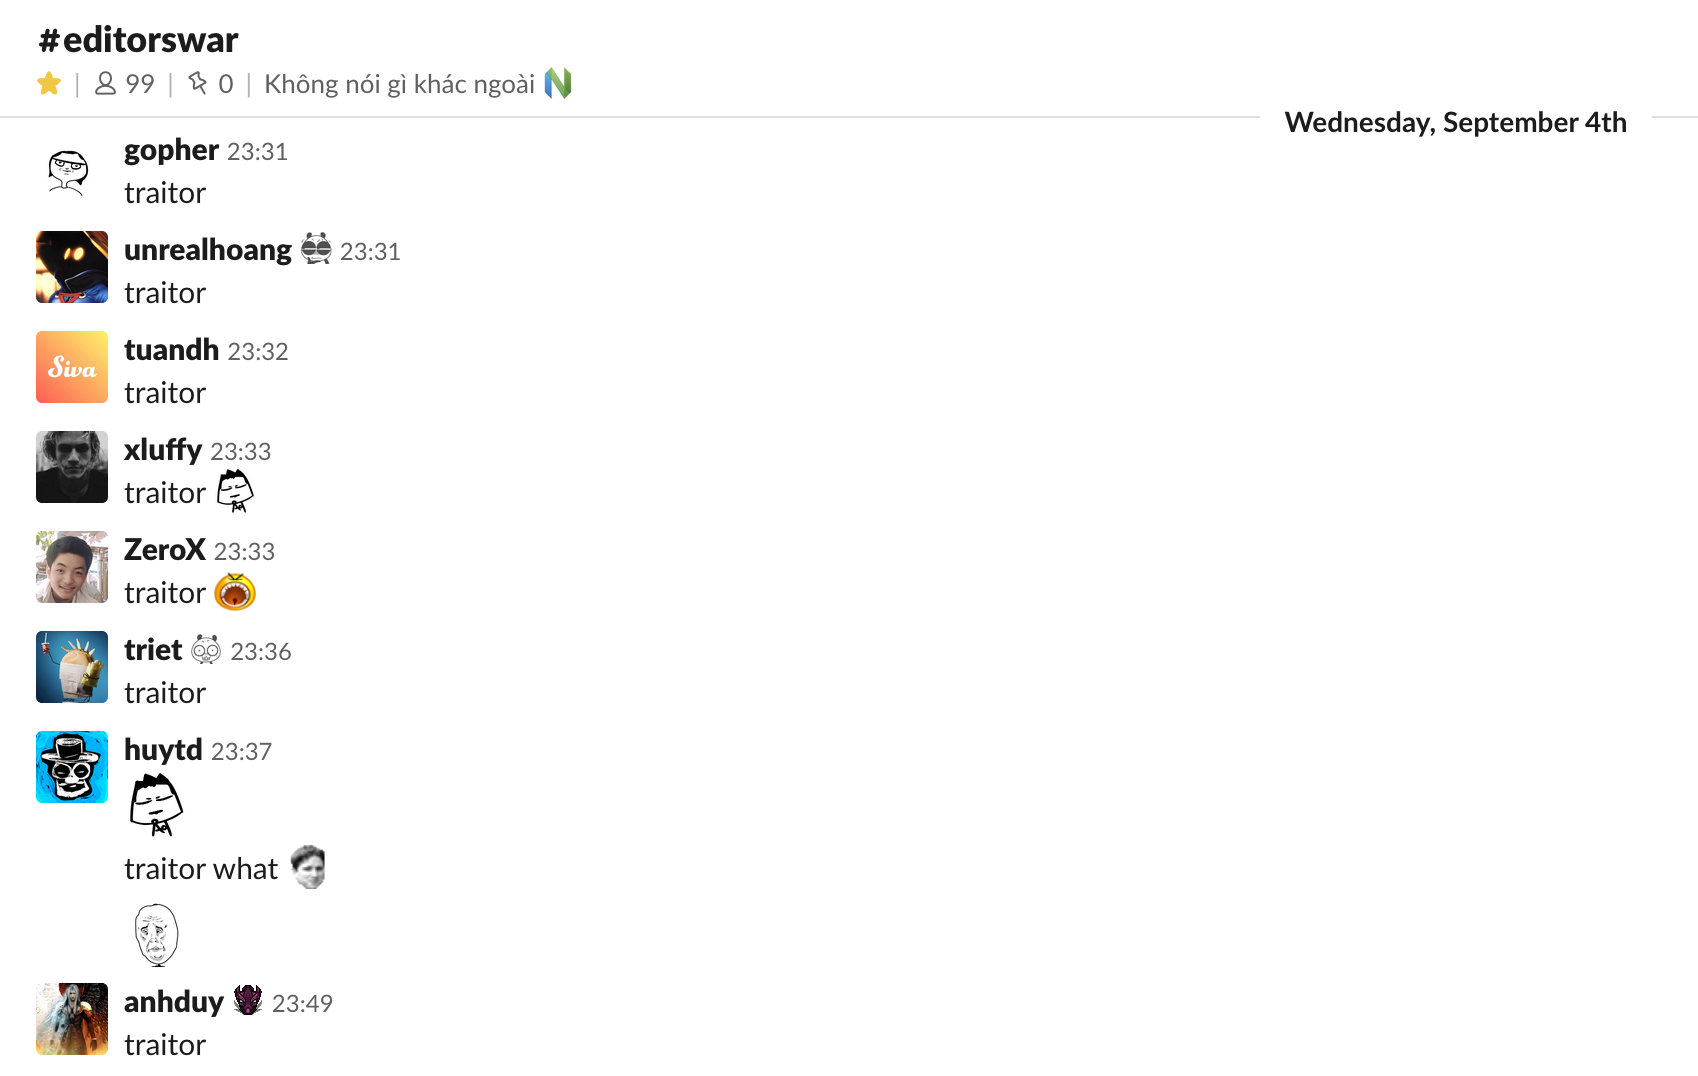Screen dimensions: 1698x1076
Task: Click the orange screaming emoji in ZeroX's message
Action: click(x=235, y=592)
